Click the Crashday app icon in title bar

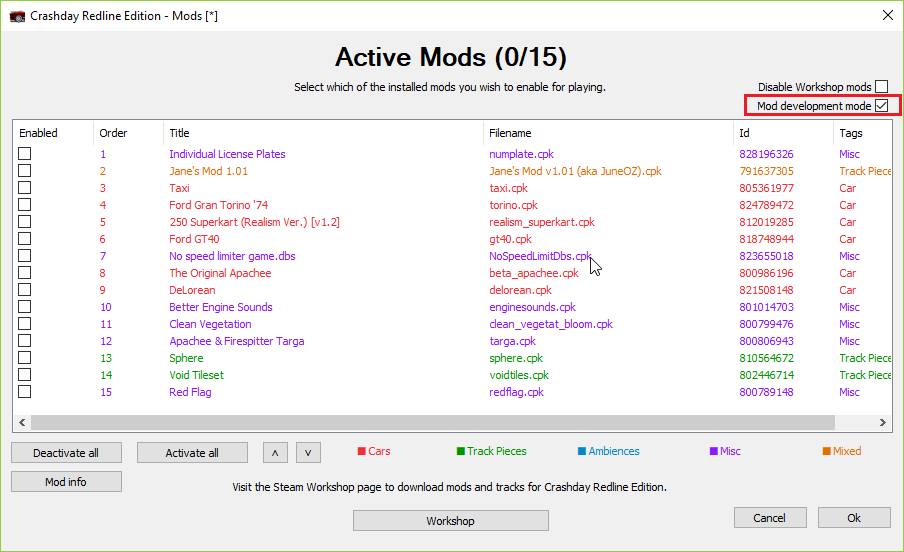[x=17, y=16]
